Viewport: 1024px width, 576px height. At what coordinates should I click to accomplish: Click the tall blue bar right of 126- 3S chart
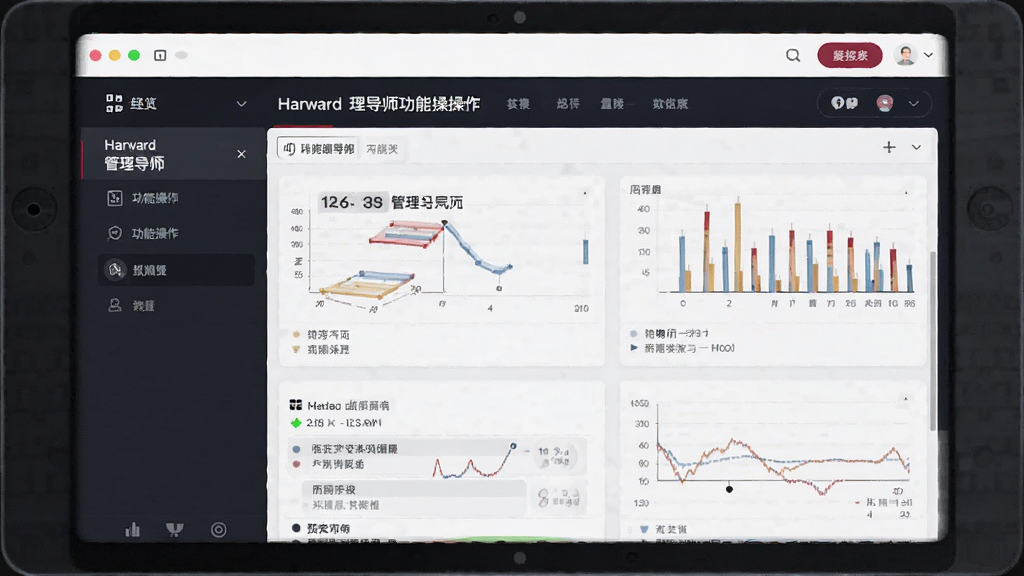point(586,251)
